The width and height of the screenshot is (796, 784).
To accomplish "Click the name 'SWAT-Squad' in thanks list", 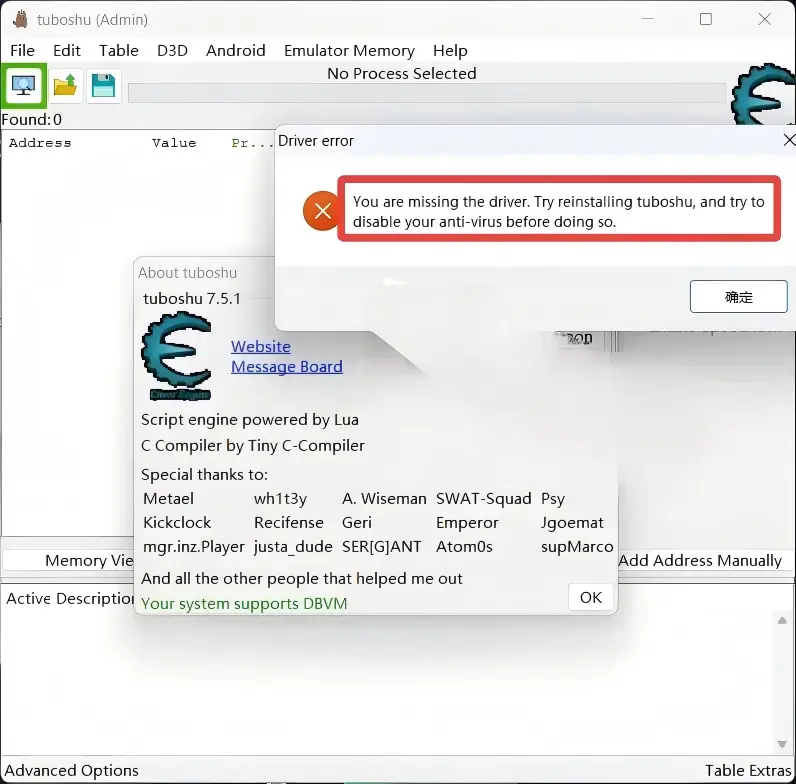I will (484, 499).
